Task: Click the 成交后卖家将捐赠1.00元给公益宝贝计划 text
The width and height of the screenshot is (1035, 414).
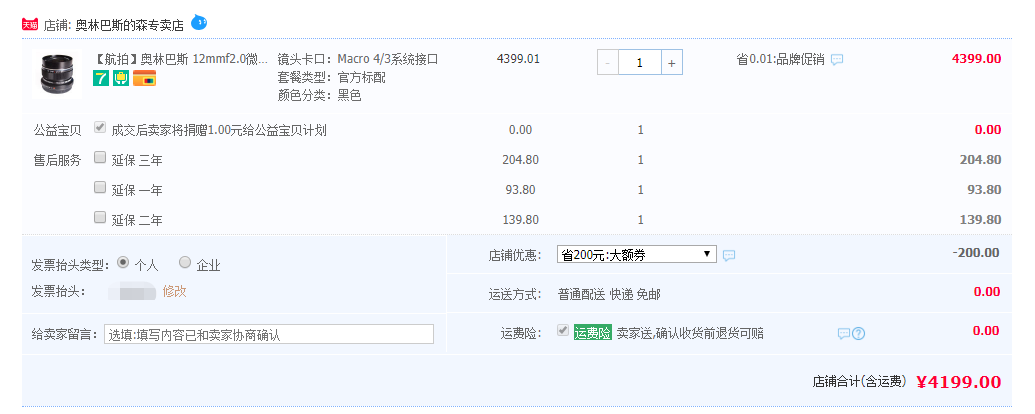Action: 219,130
